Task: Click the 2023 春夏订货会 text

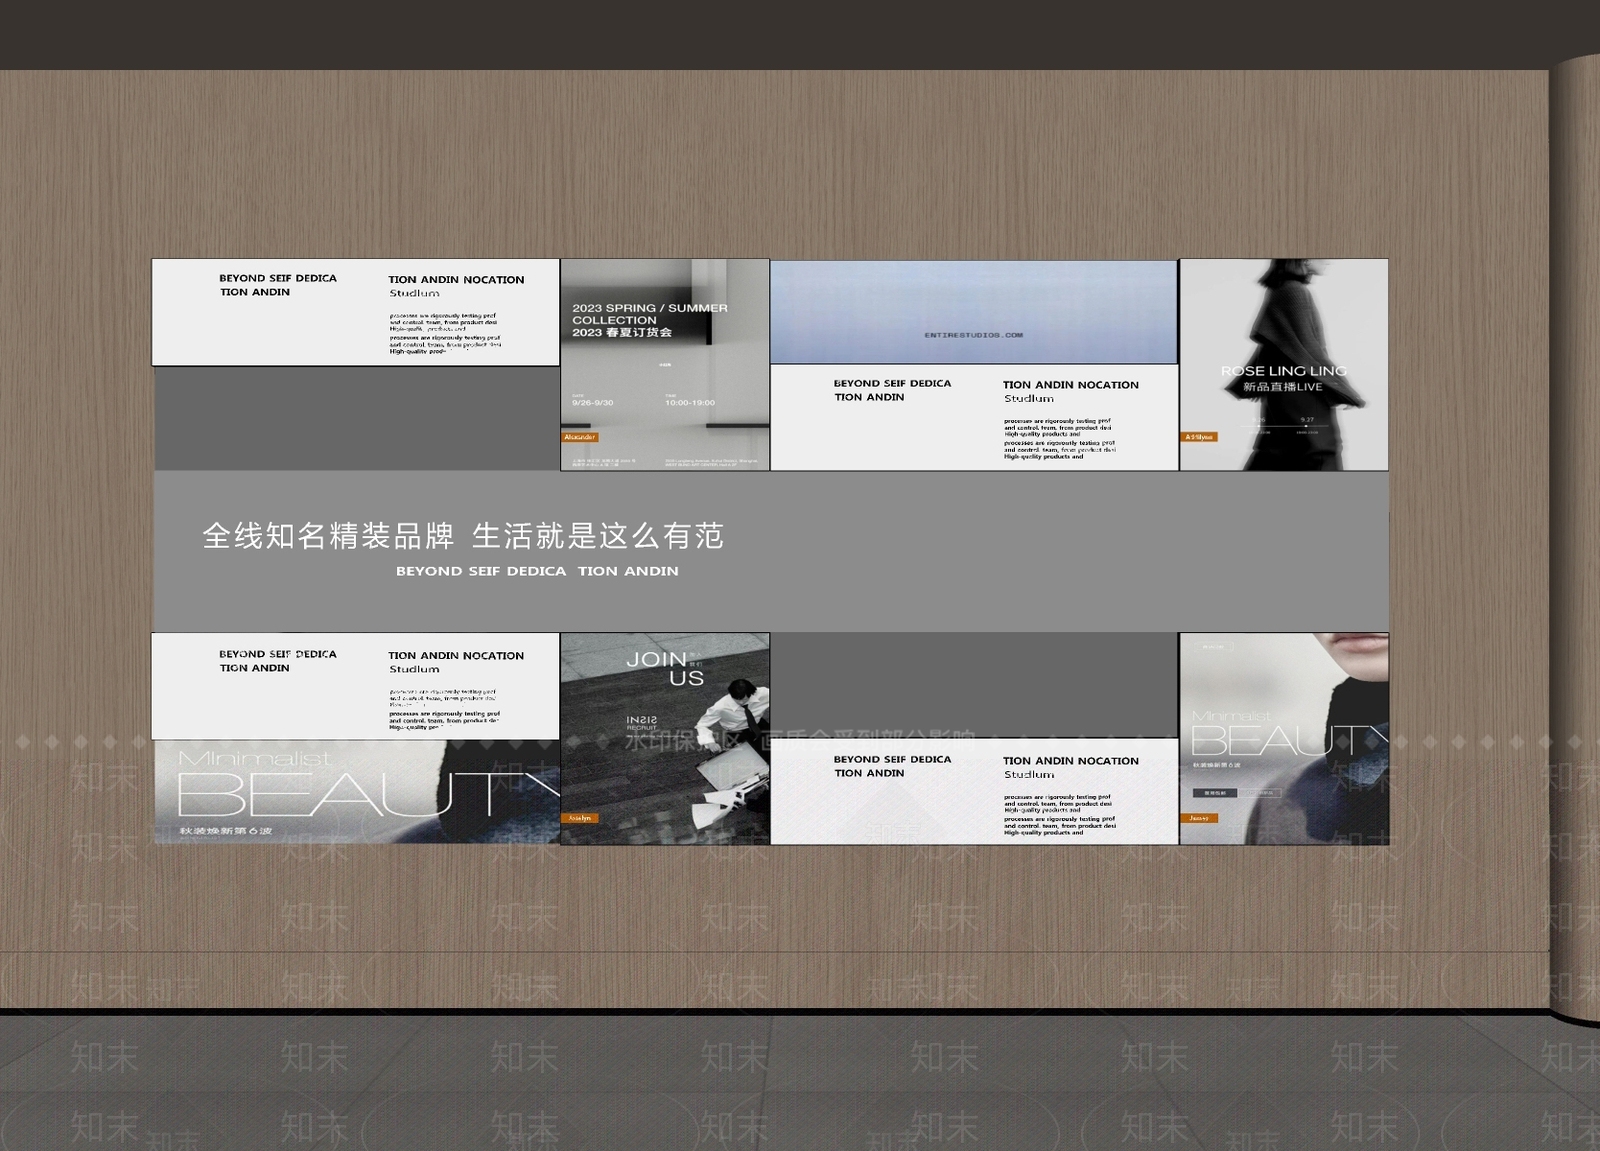Action: (622, 333)
